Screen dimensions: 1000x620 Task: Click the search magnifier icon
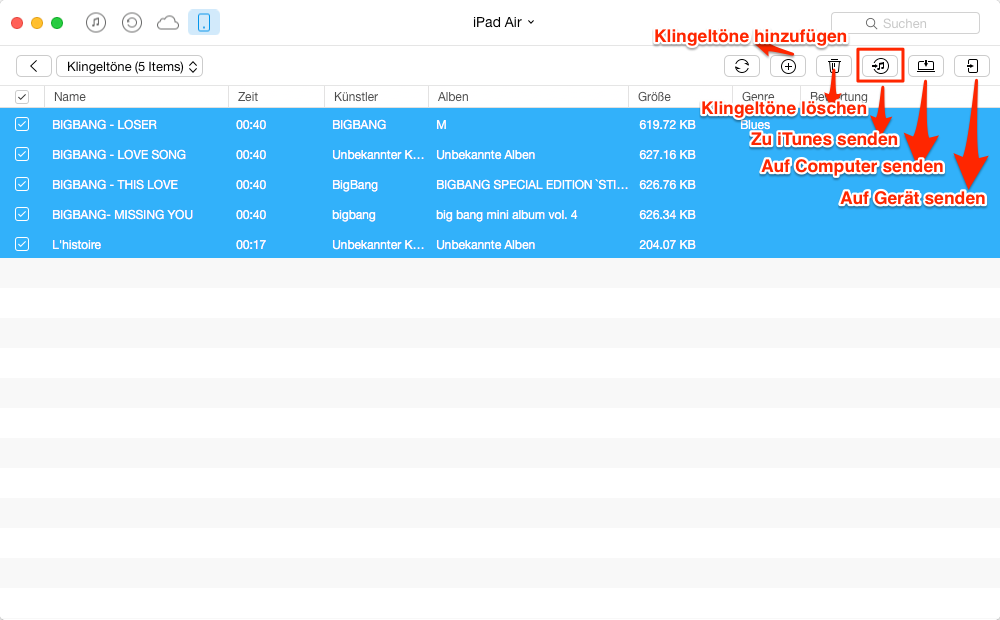871,24
